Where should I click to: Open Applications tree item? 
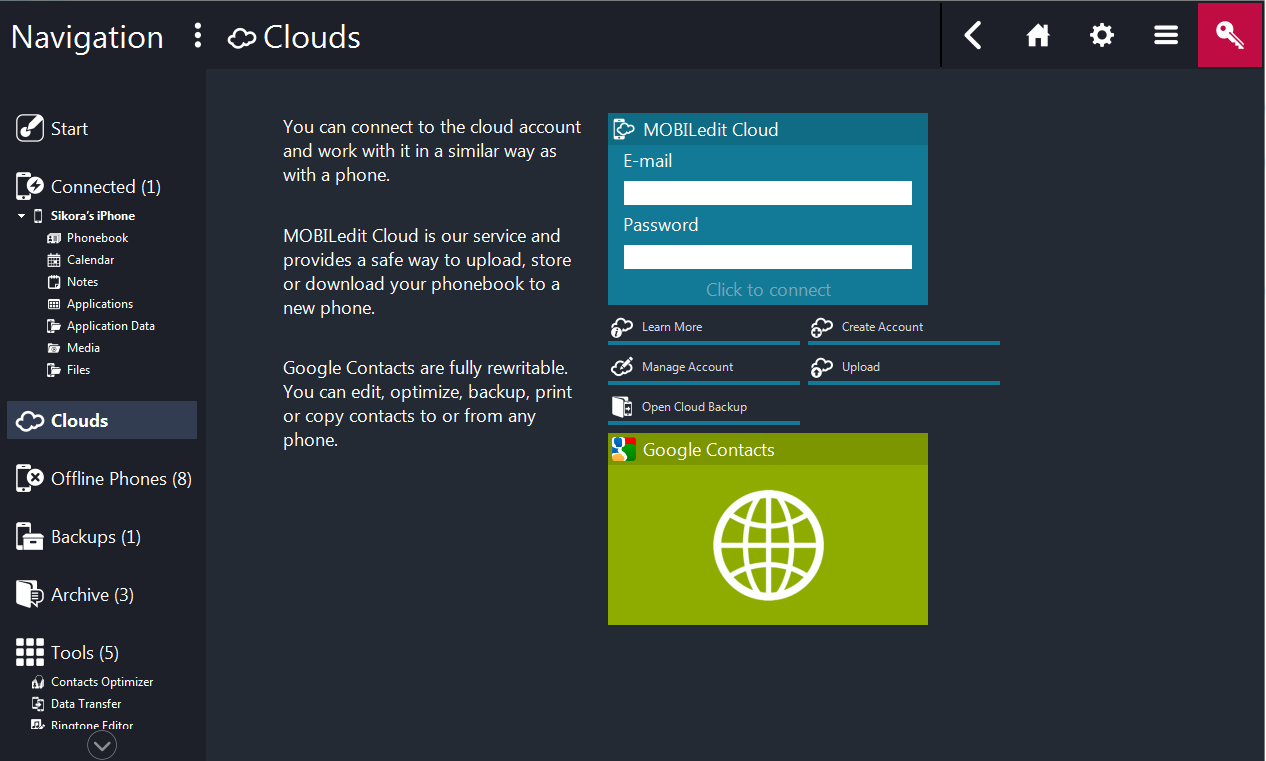pos(100,304)
